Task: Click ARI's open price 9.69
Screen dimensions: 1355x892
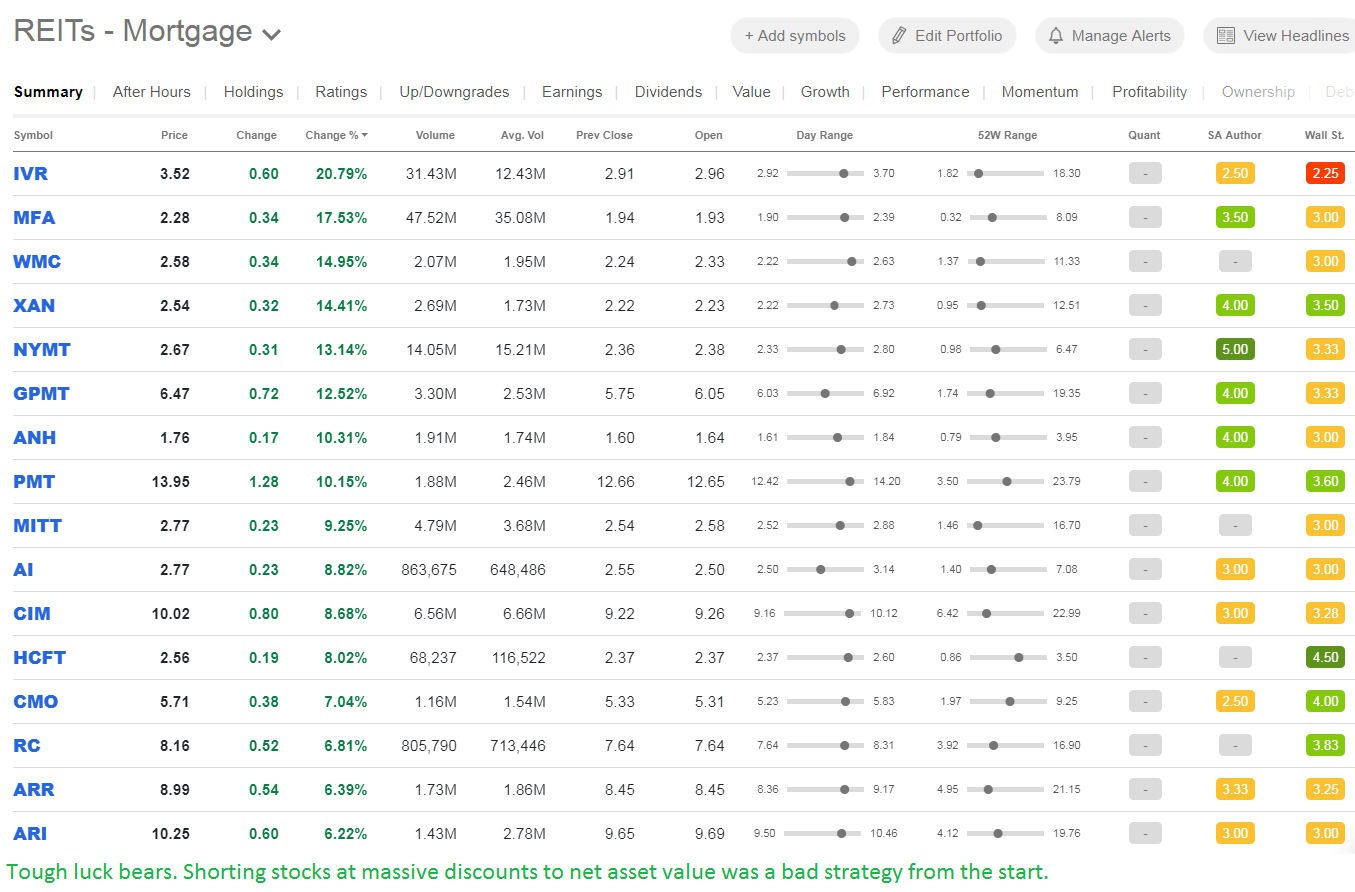Action: tap(709, 834)
